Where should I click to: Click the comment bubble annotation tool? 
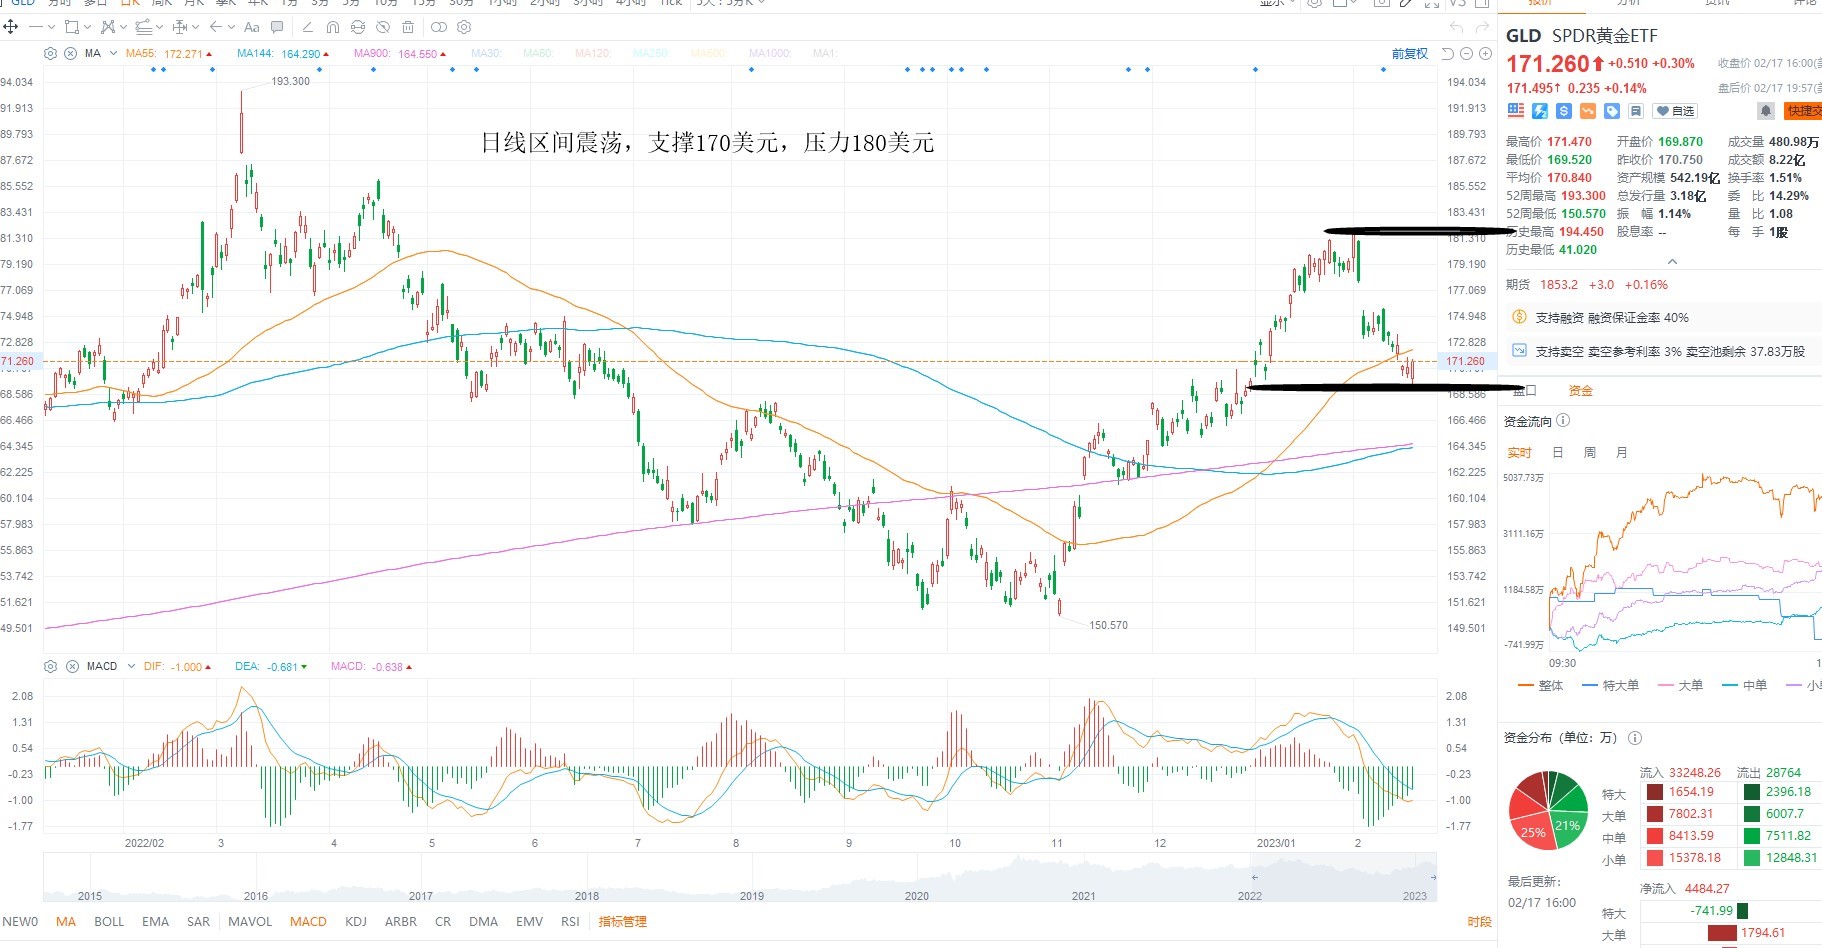coord(277,27)
